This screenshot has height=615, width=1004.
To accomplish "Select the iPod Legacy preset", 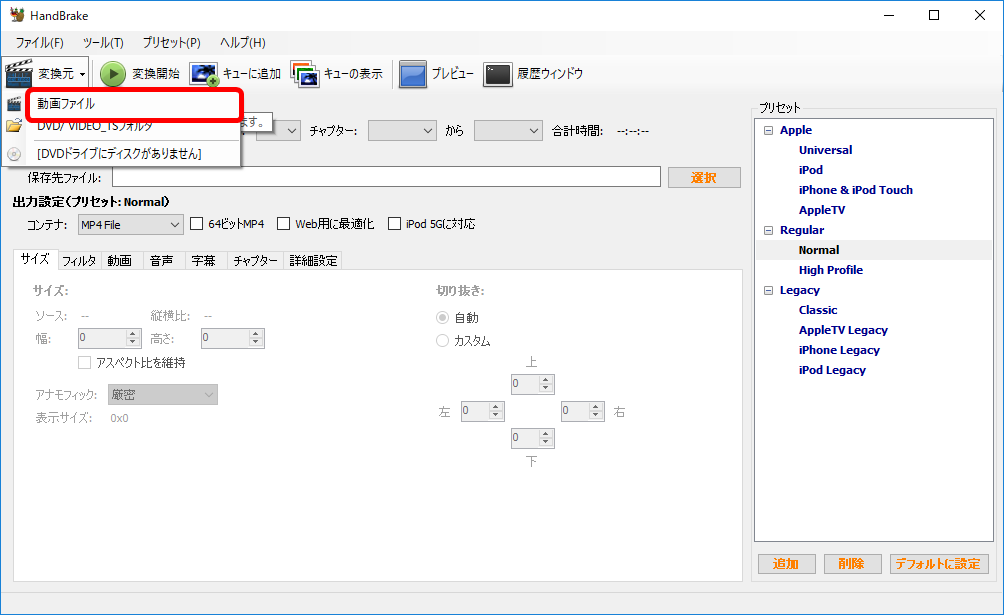I will 832,370.
